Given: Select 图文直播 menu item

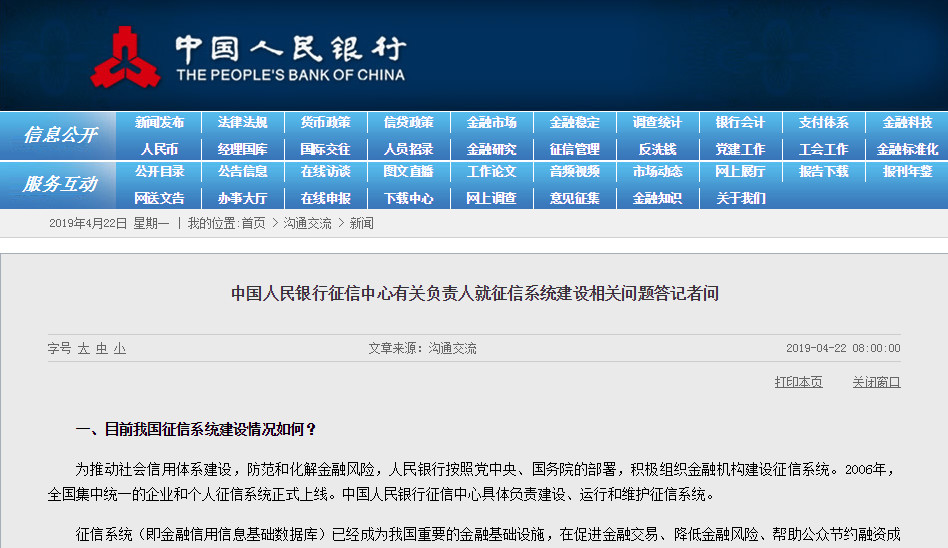Looking at the screenshot, I should [x=409, y=171].
